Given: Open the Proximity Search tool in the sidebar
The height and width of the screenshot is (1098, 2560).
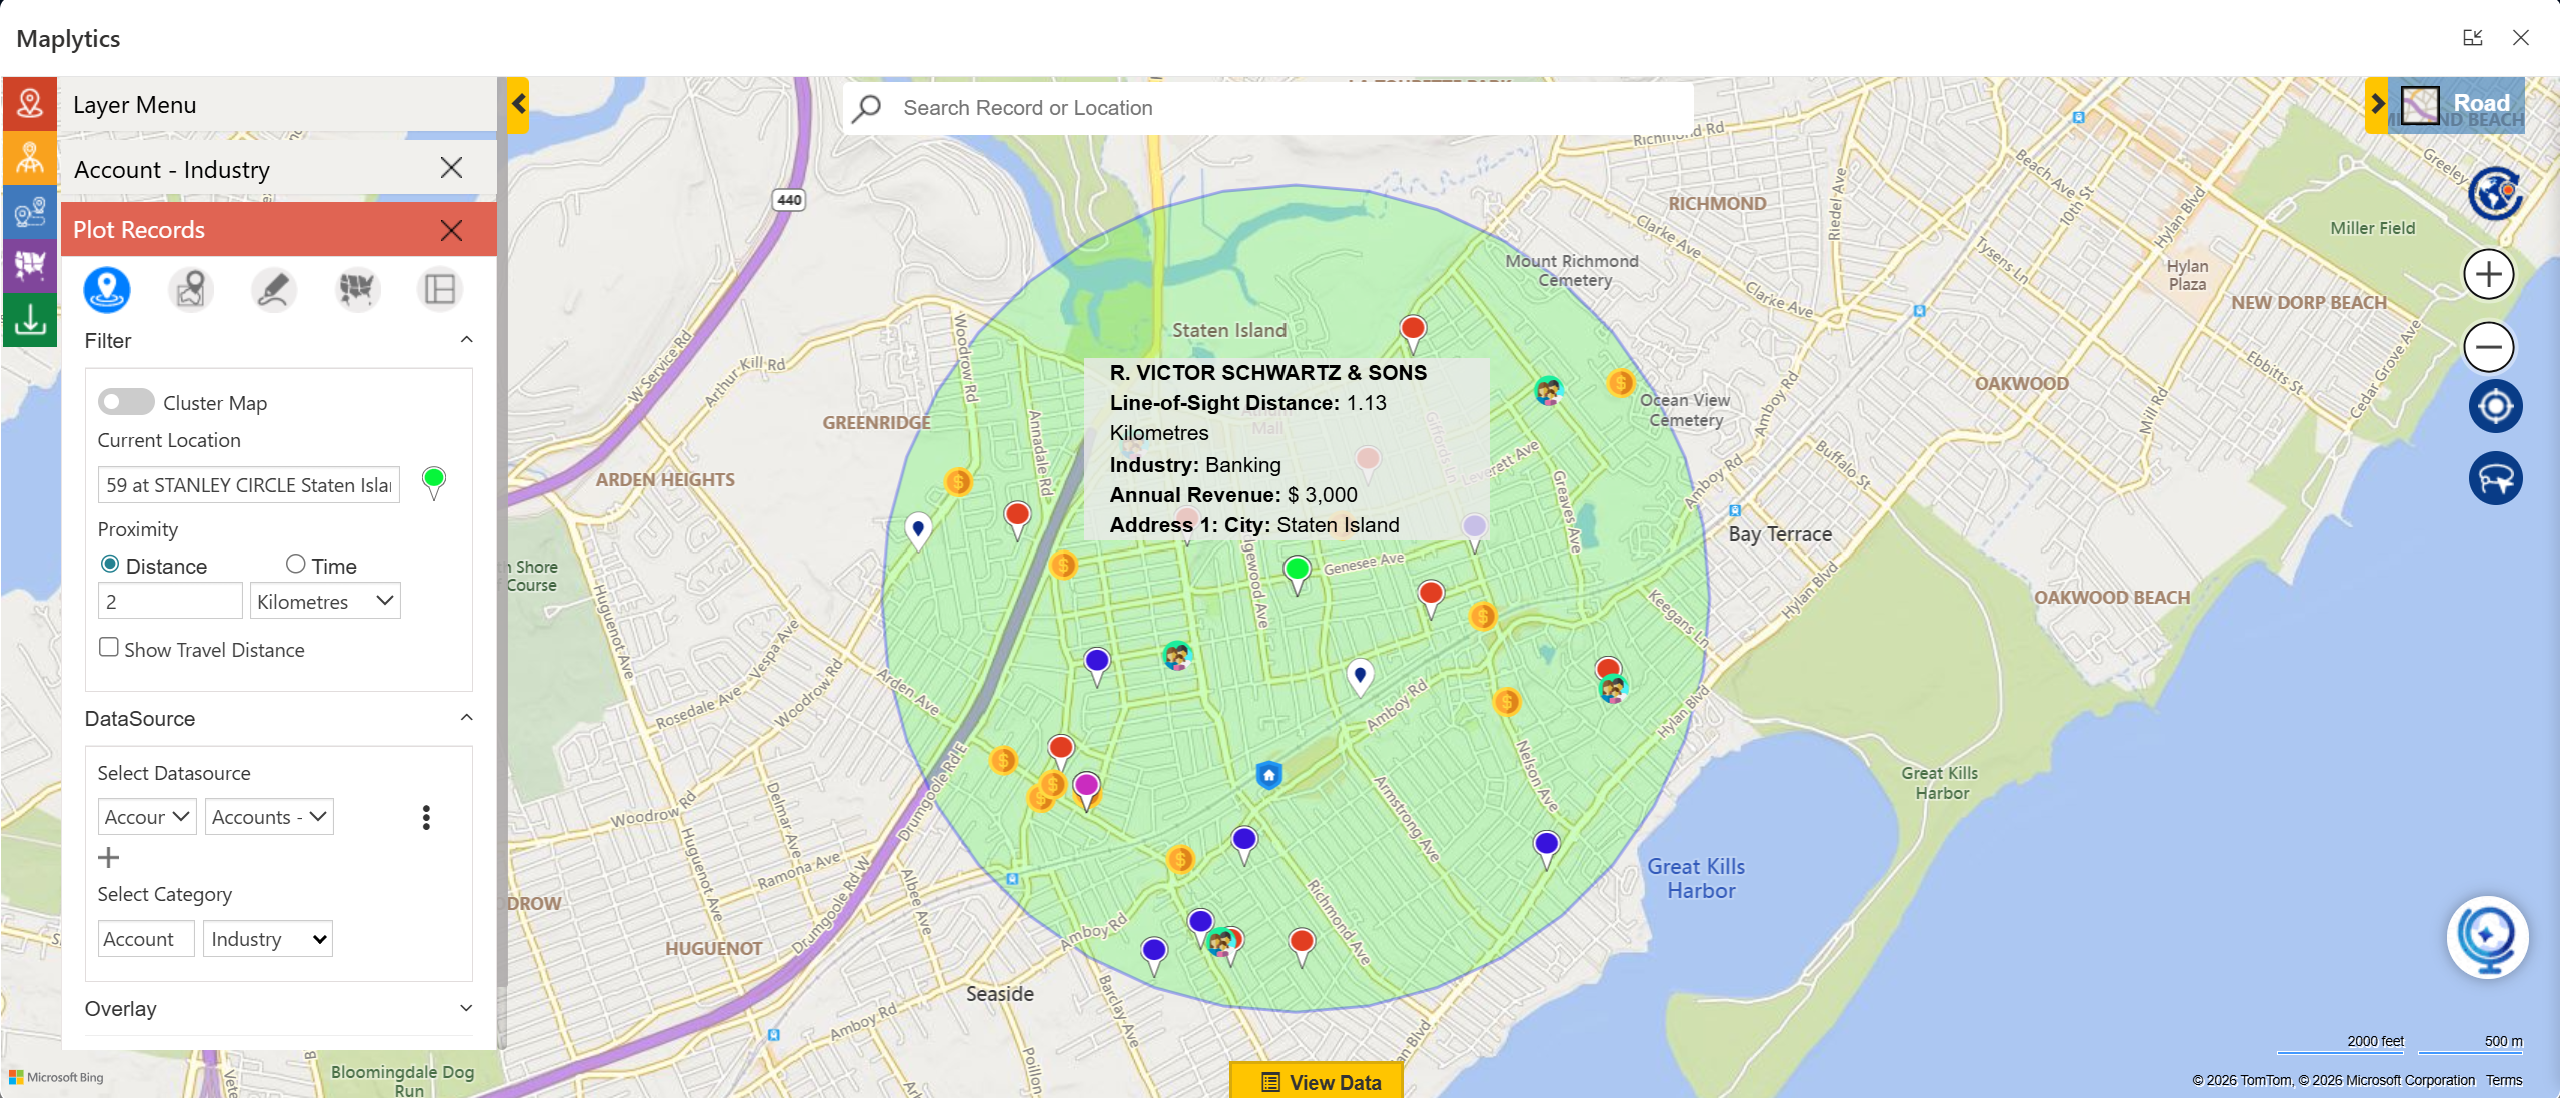Looking at the screenshot, I should 30,157.
